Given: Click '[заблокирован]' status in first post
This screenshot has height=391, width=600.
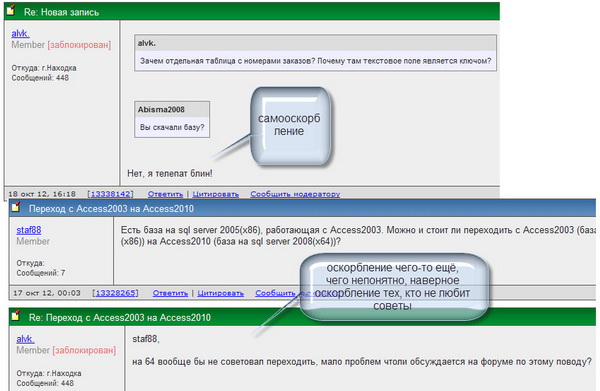Looking at the screenshot, I should (x=79, y=45).
